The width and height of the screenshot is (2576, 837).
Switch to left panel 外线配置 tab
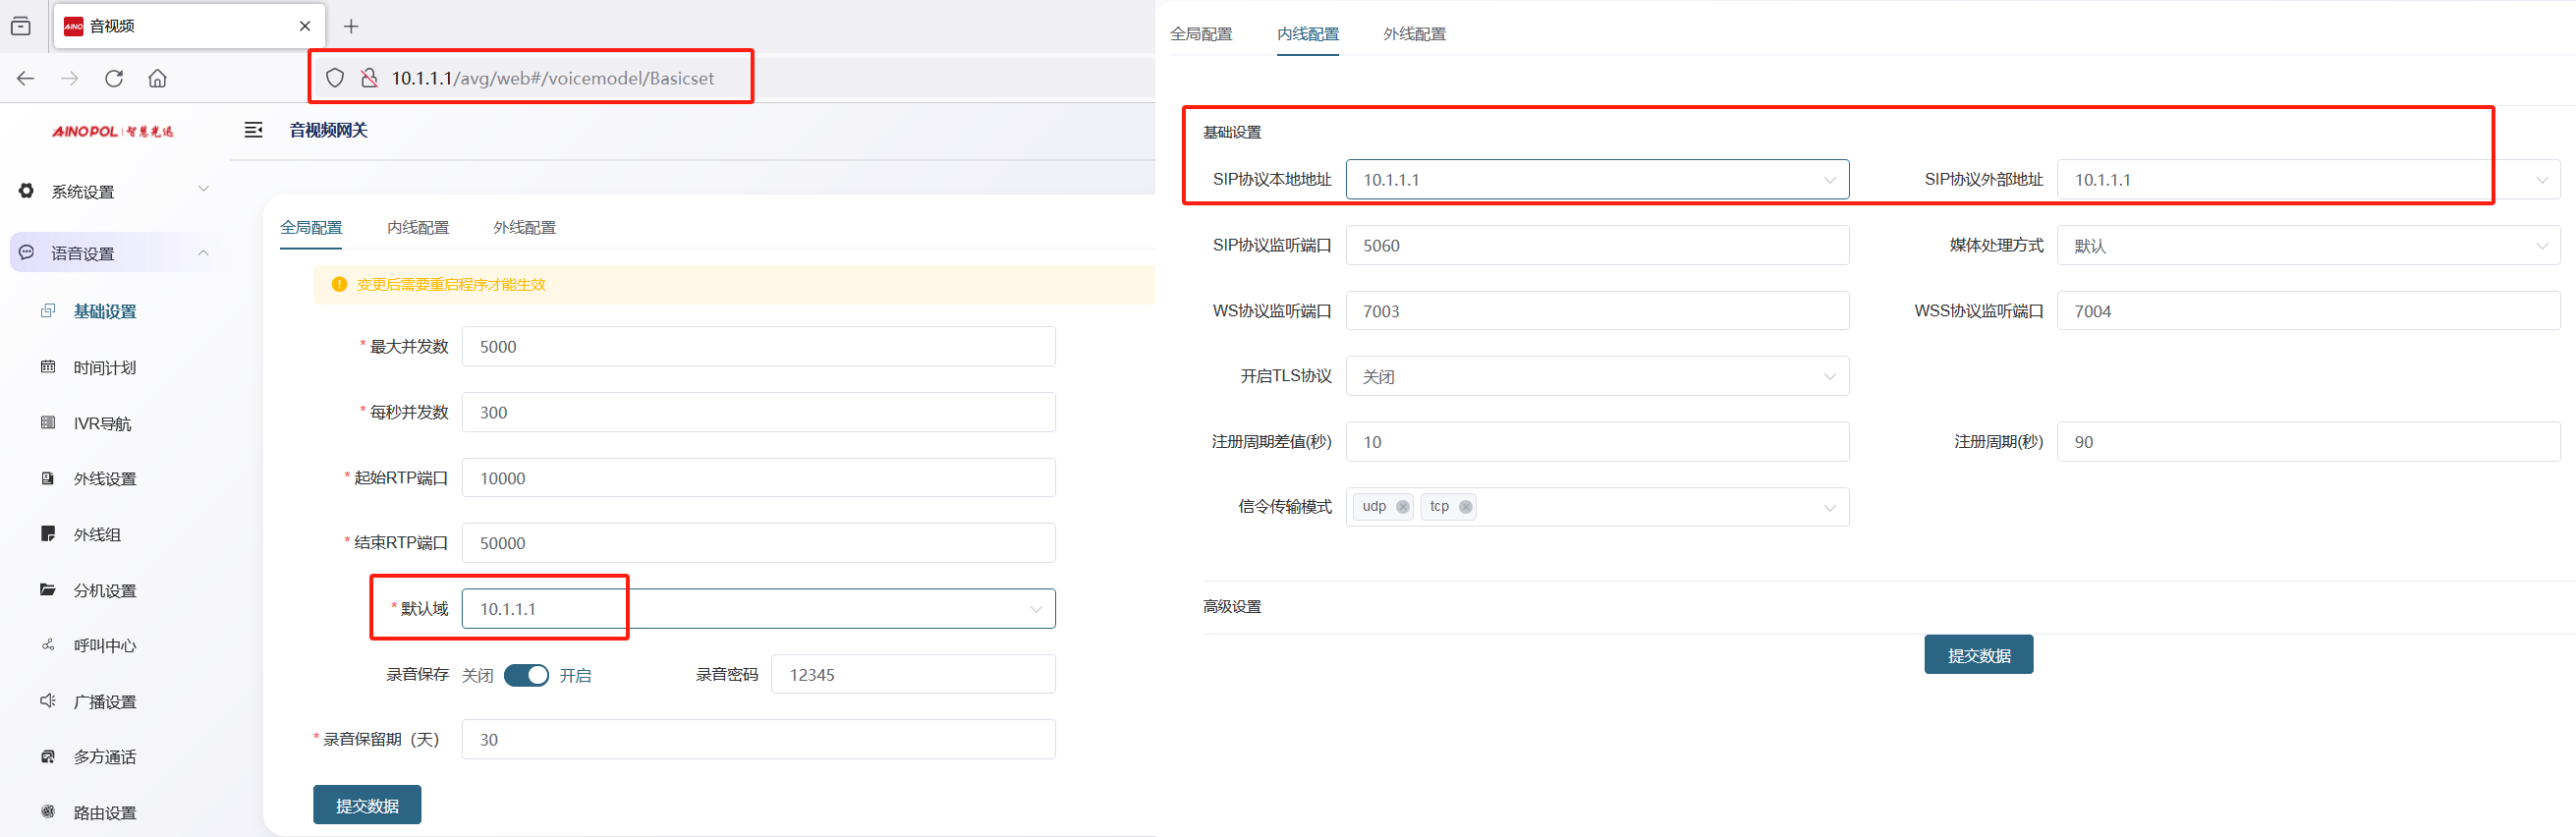click(x=524, y=228)
